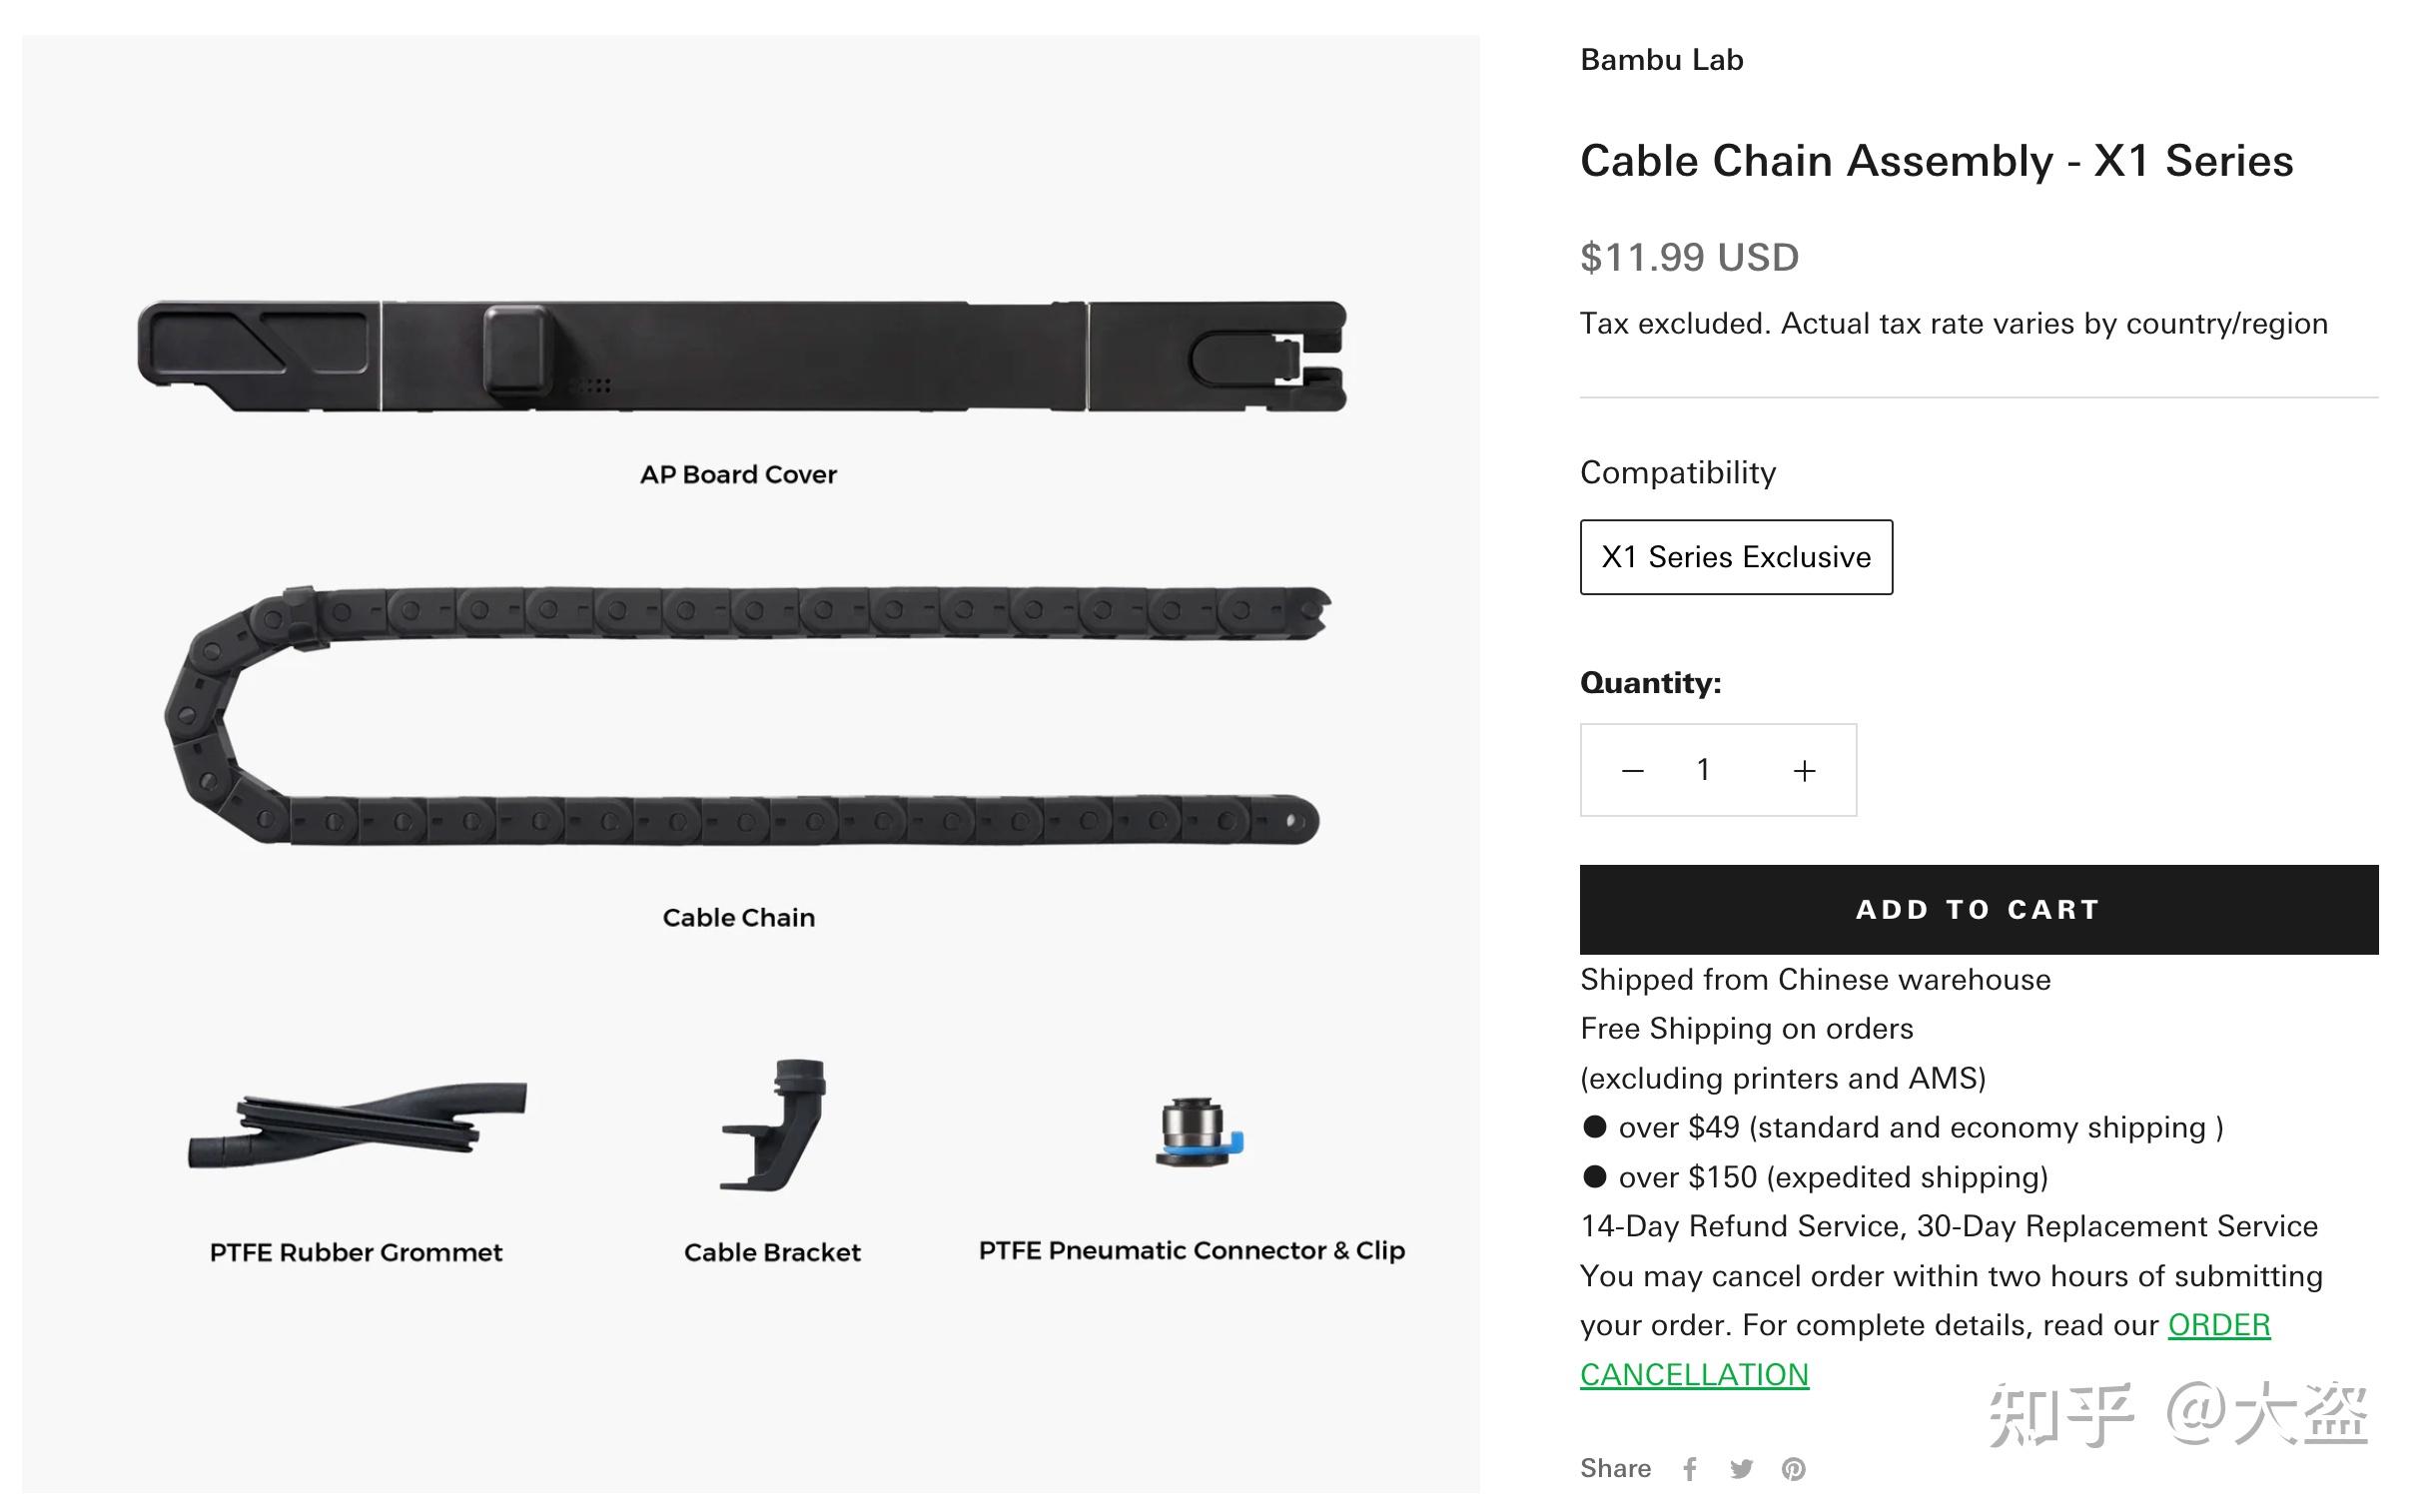Image resolution: width=2431 pixels, height=1512 pixels.
Task: Click the Cable Chain caption label
Action: click(x=739, y=918)
